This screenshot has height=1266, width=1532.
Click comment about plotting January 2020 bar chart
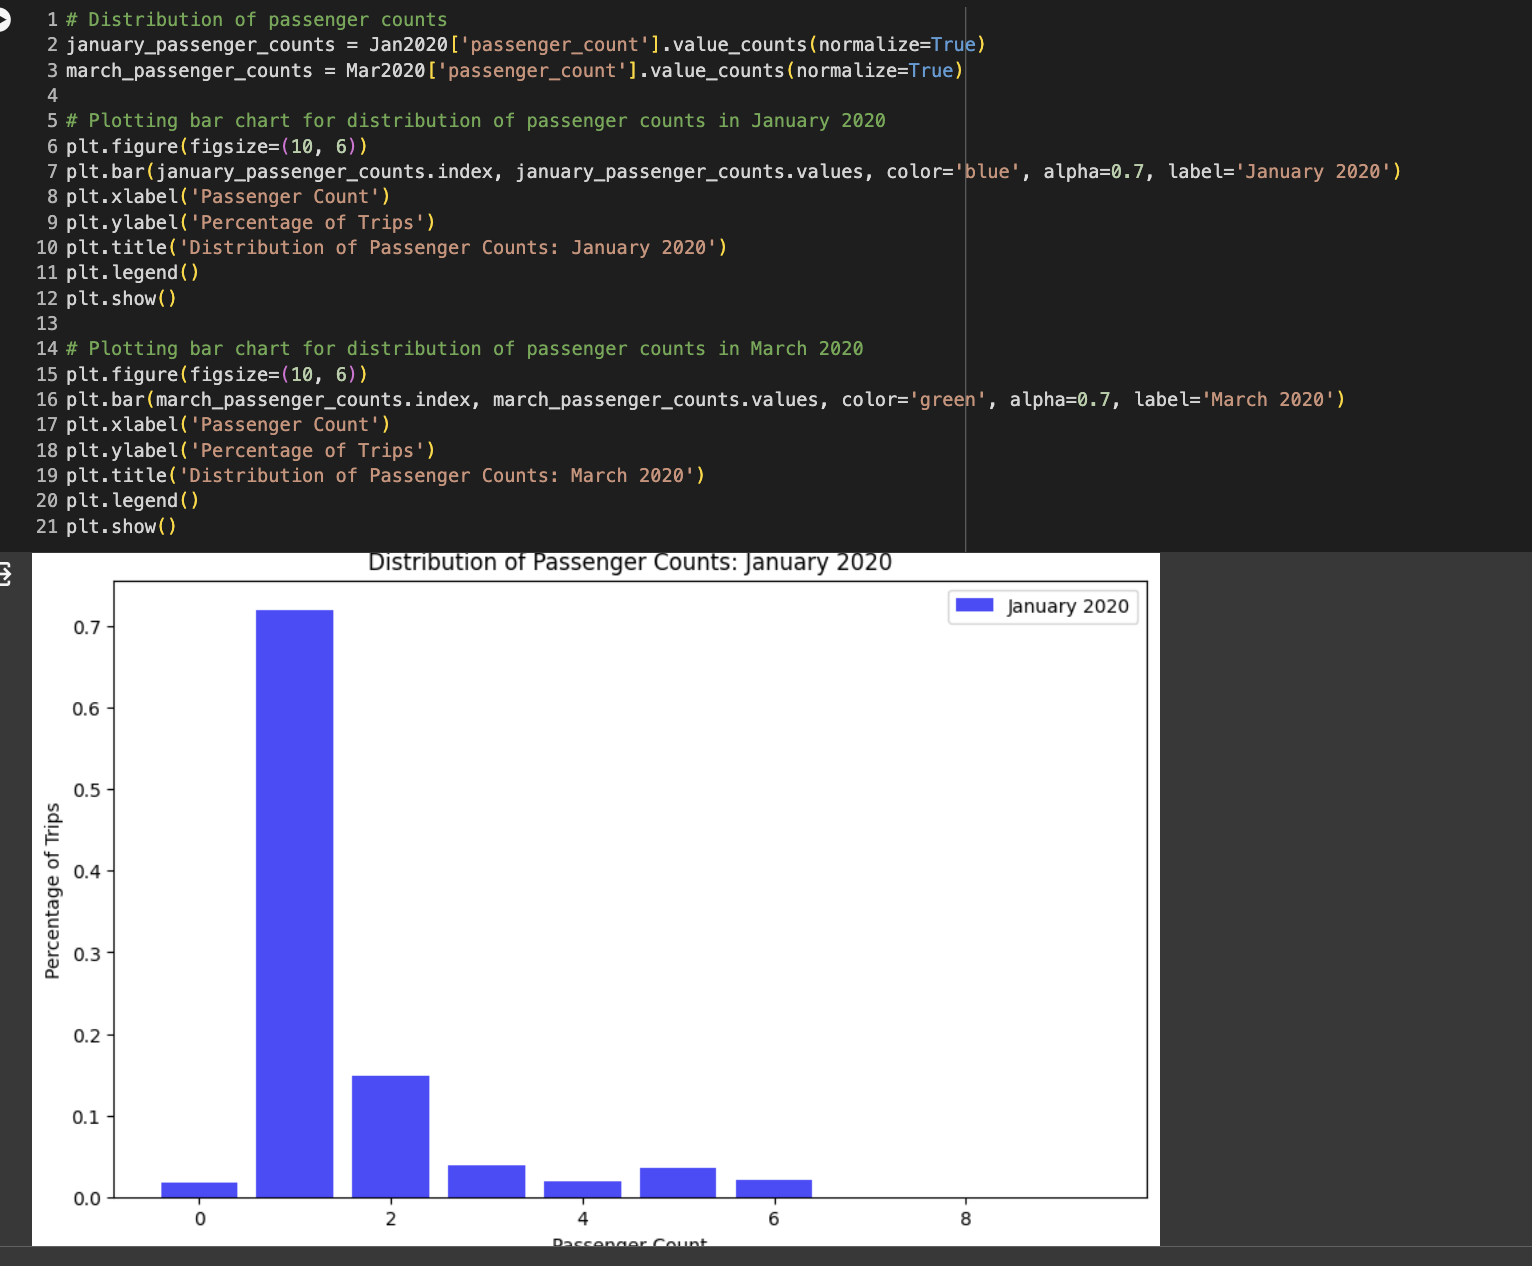coord(476,121)
